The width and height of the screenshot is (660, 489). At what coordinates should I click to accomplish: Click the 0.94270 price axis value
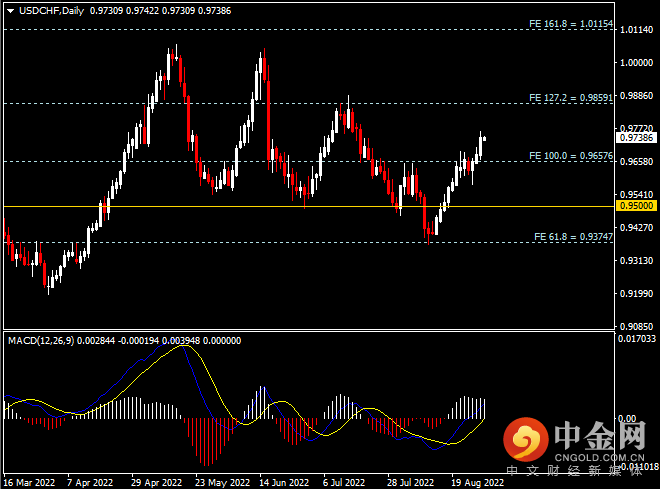(636, 228)
